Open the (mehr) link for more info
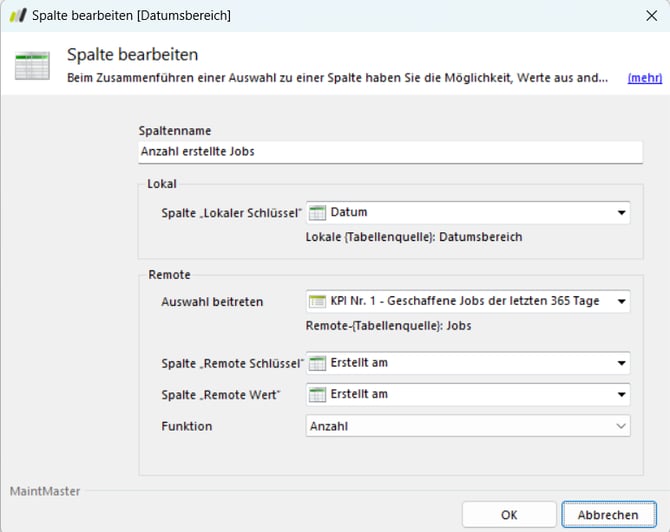This screenshot has width=670, height=532. pos(644,77)
